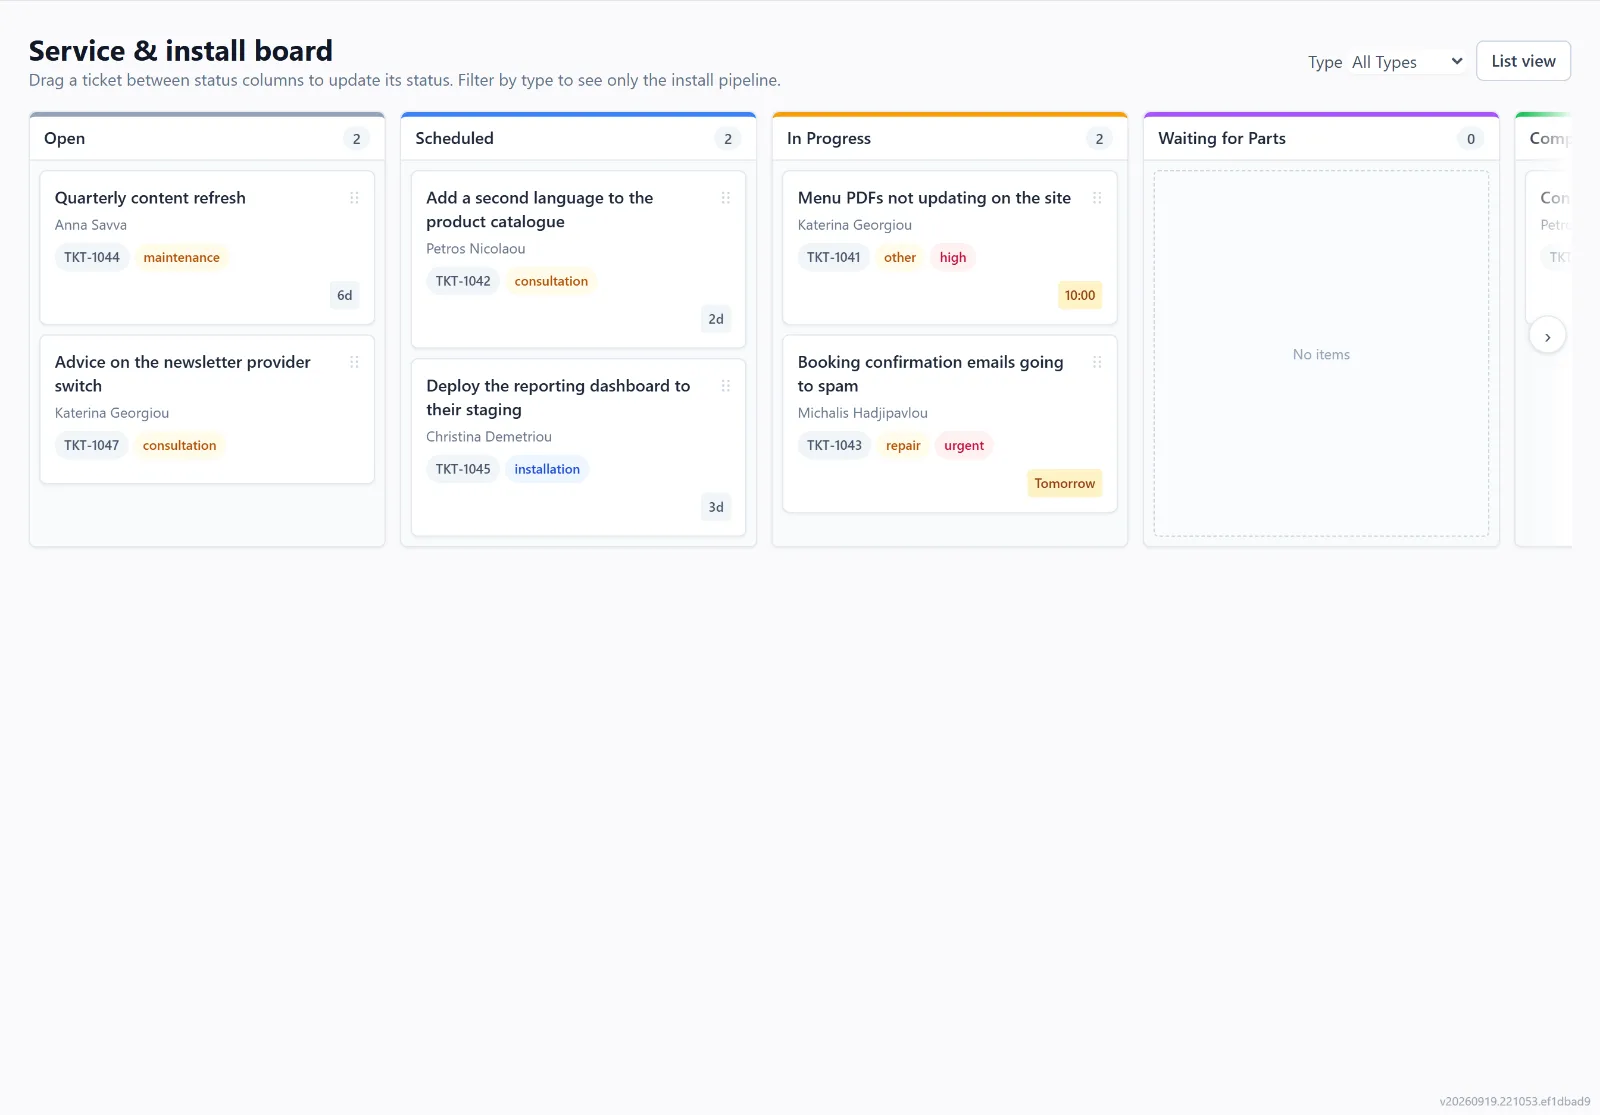Screen dimensions: 1600x1115
Task: Open the Quarterly content refresh ticket
Action: pos(150,198)
